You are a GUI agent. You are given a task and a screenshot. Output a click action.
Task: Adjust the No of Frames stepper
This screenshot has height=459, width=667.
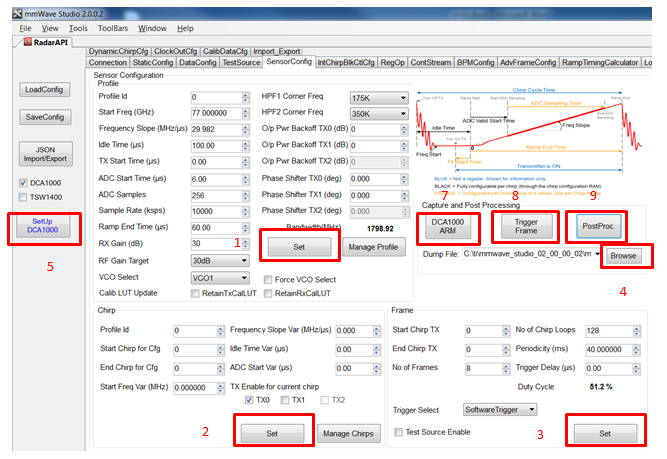[x=506, y=368]
